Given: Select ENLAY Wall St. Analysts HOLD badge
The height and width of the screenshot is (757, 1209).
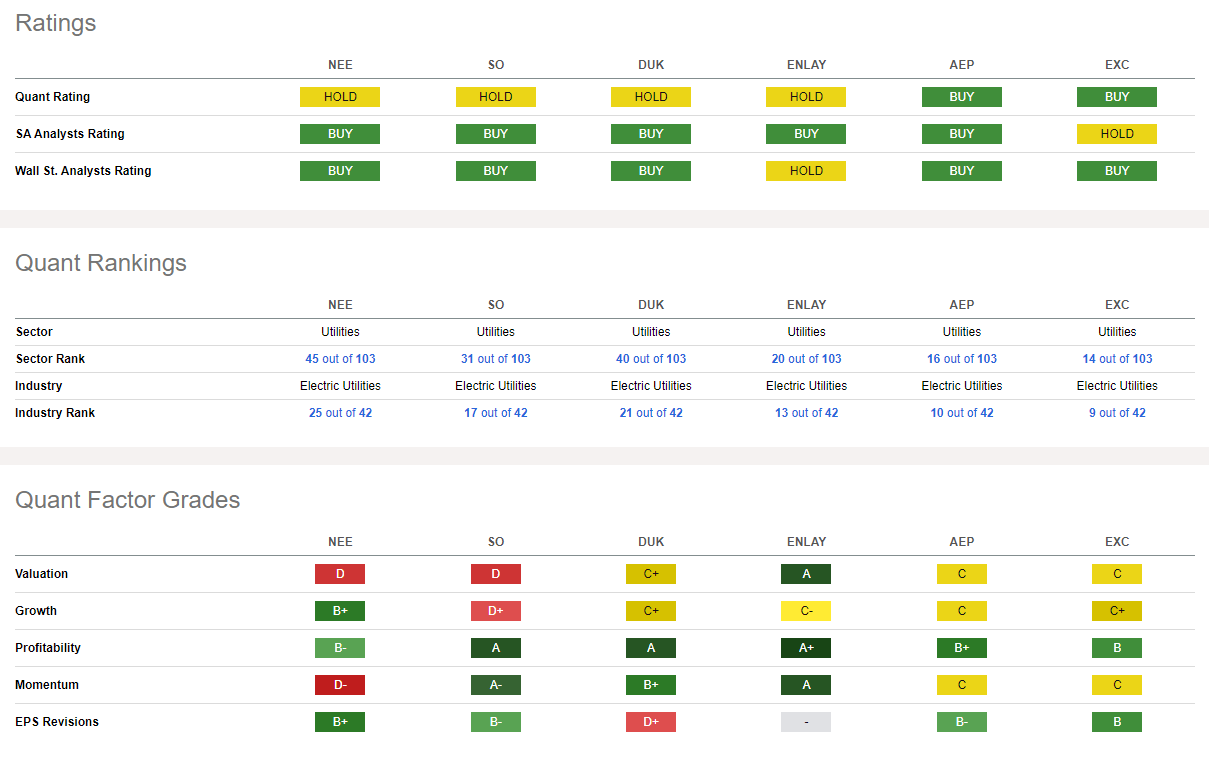Looking at the screenshot, I should click(x=806, y=171).
